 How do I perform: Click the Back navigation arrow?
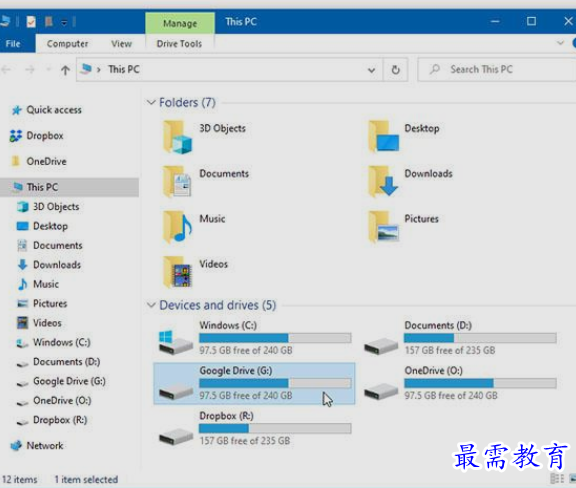(x=6, y=69)
